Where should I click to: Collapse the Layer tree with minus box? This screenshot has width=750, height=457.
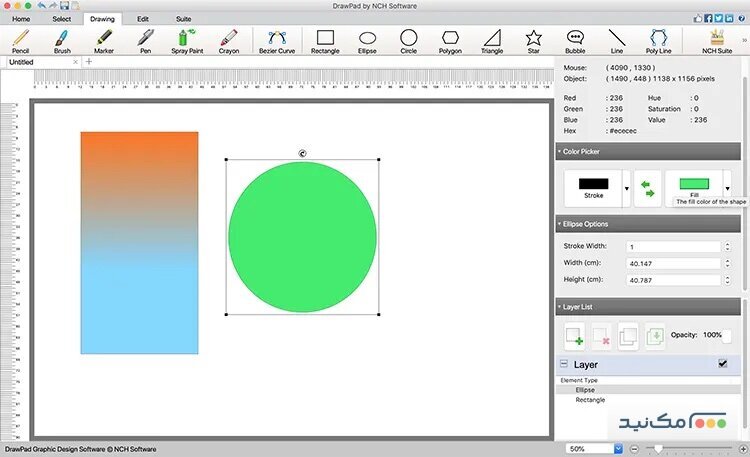pos(564,364)
